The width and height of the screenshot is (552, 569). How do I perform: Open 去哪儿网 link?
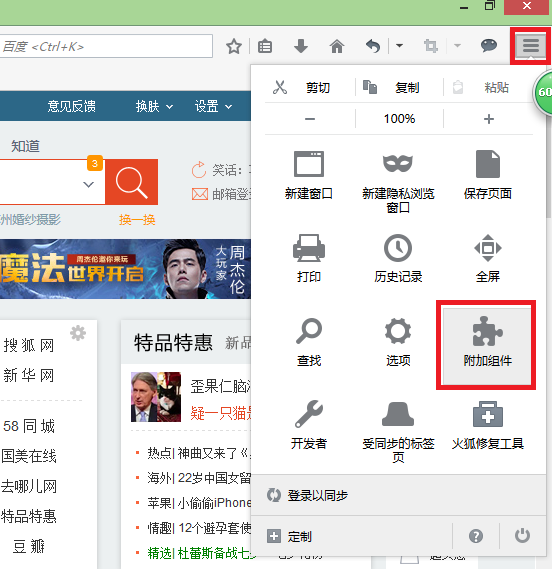point(29,486)
